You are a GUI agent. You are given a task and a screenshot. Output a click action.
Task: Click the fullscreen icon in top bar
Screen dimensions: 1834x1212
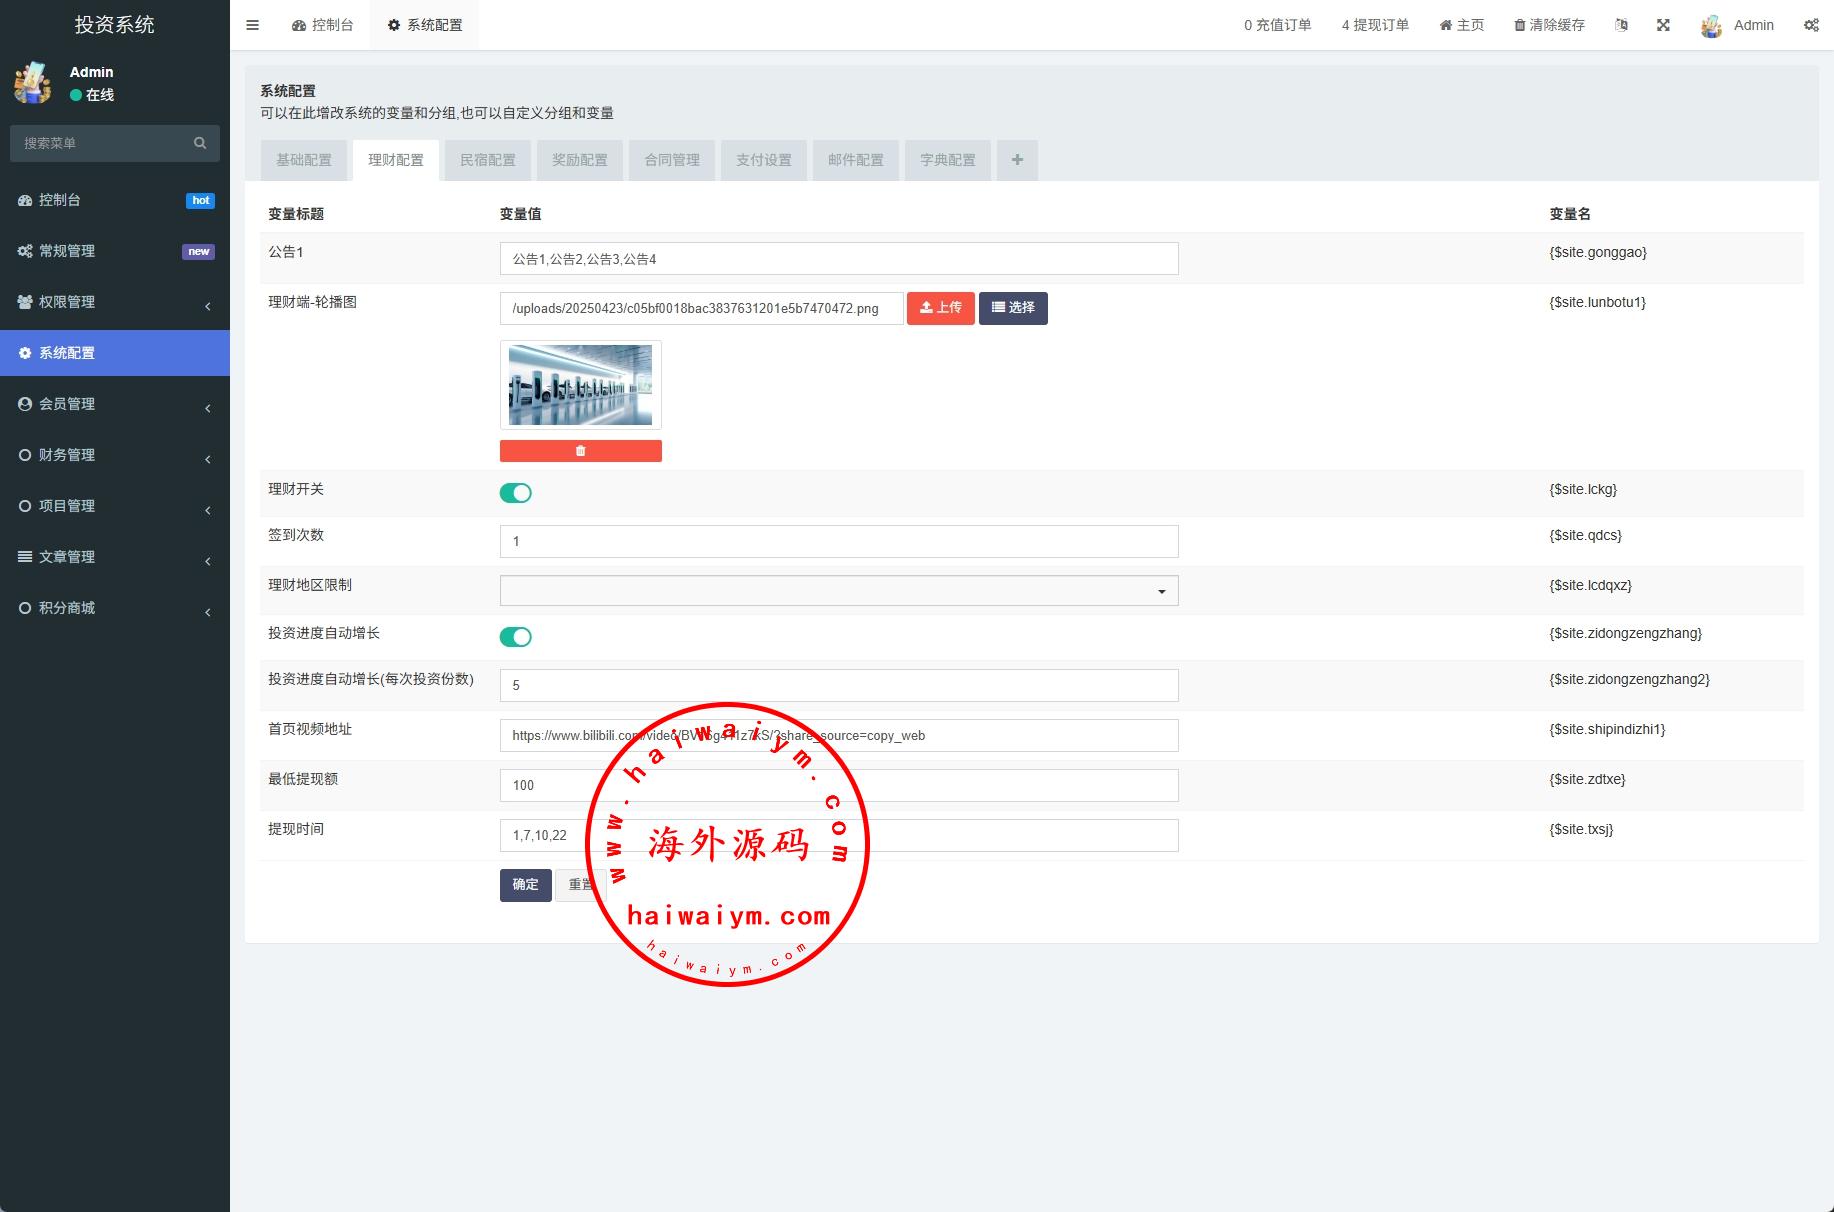1663,25
